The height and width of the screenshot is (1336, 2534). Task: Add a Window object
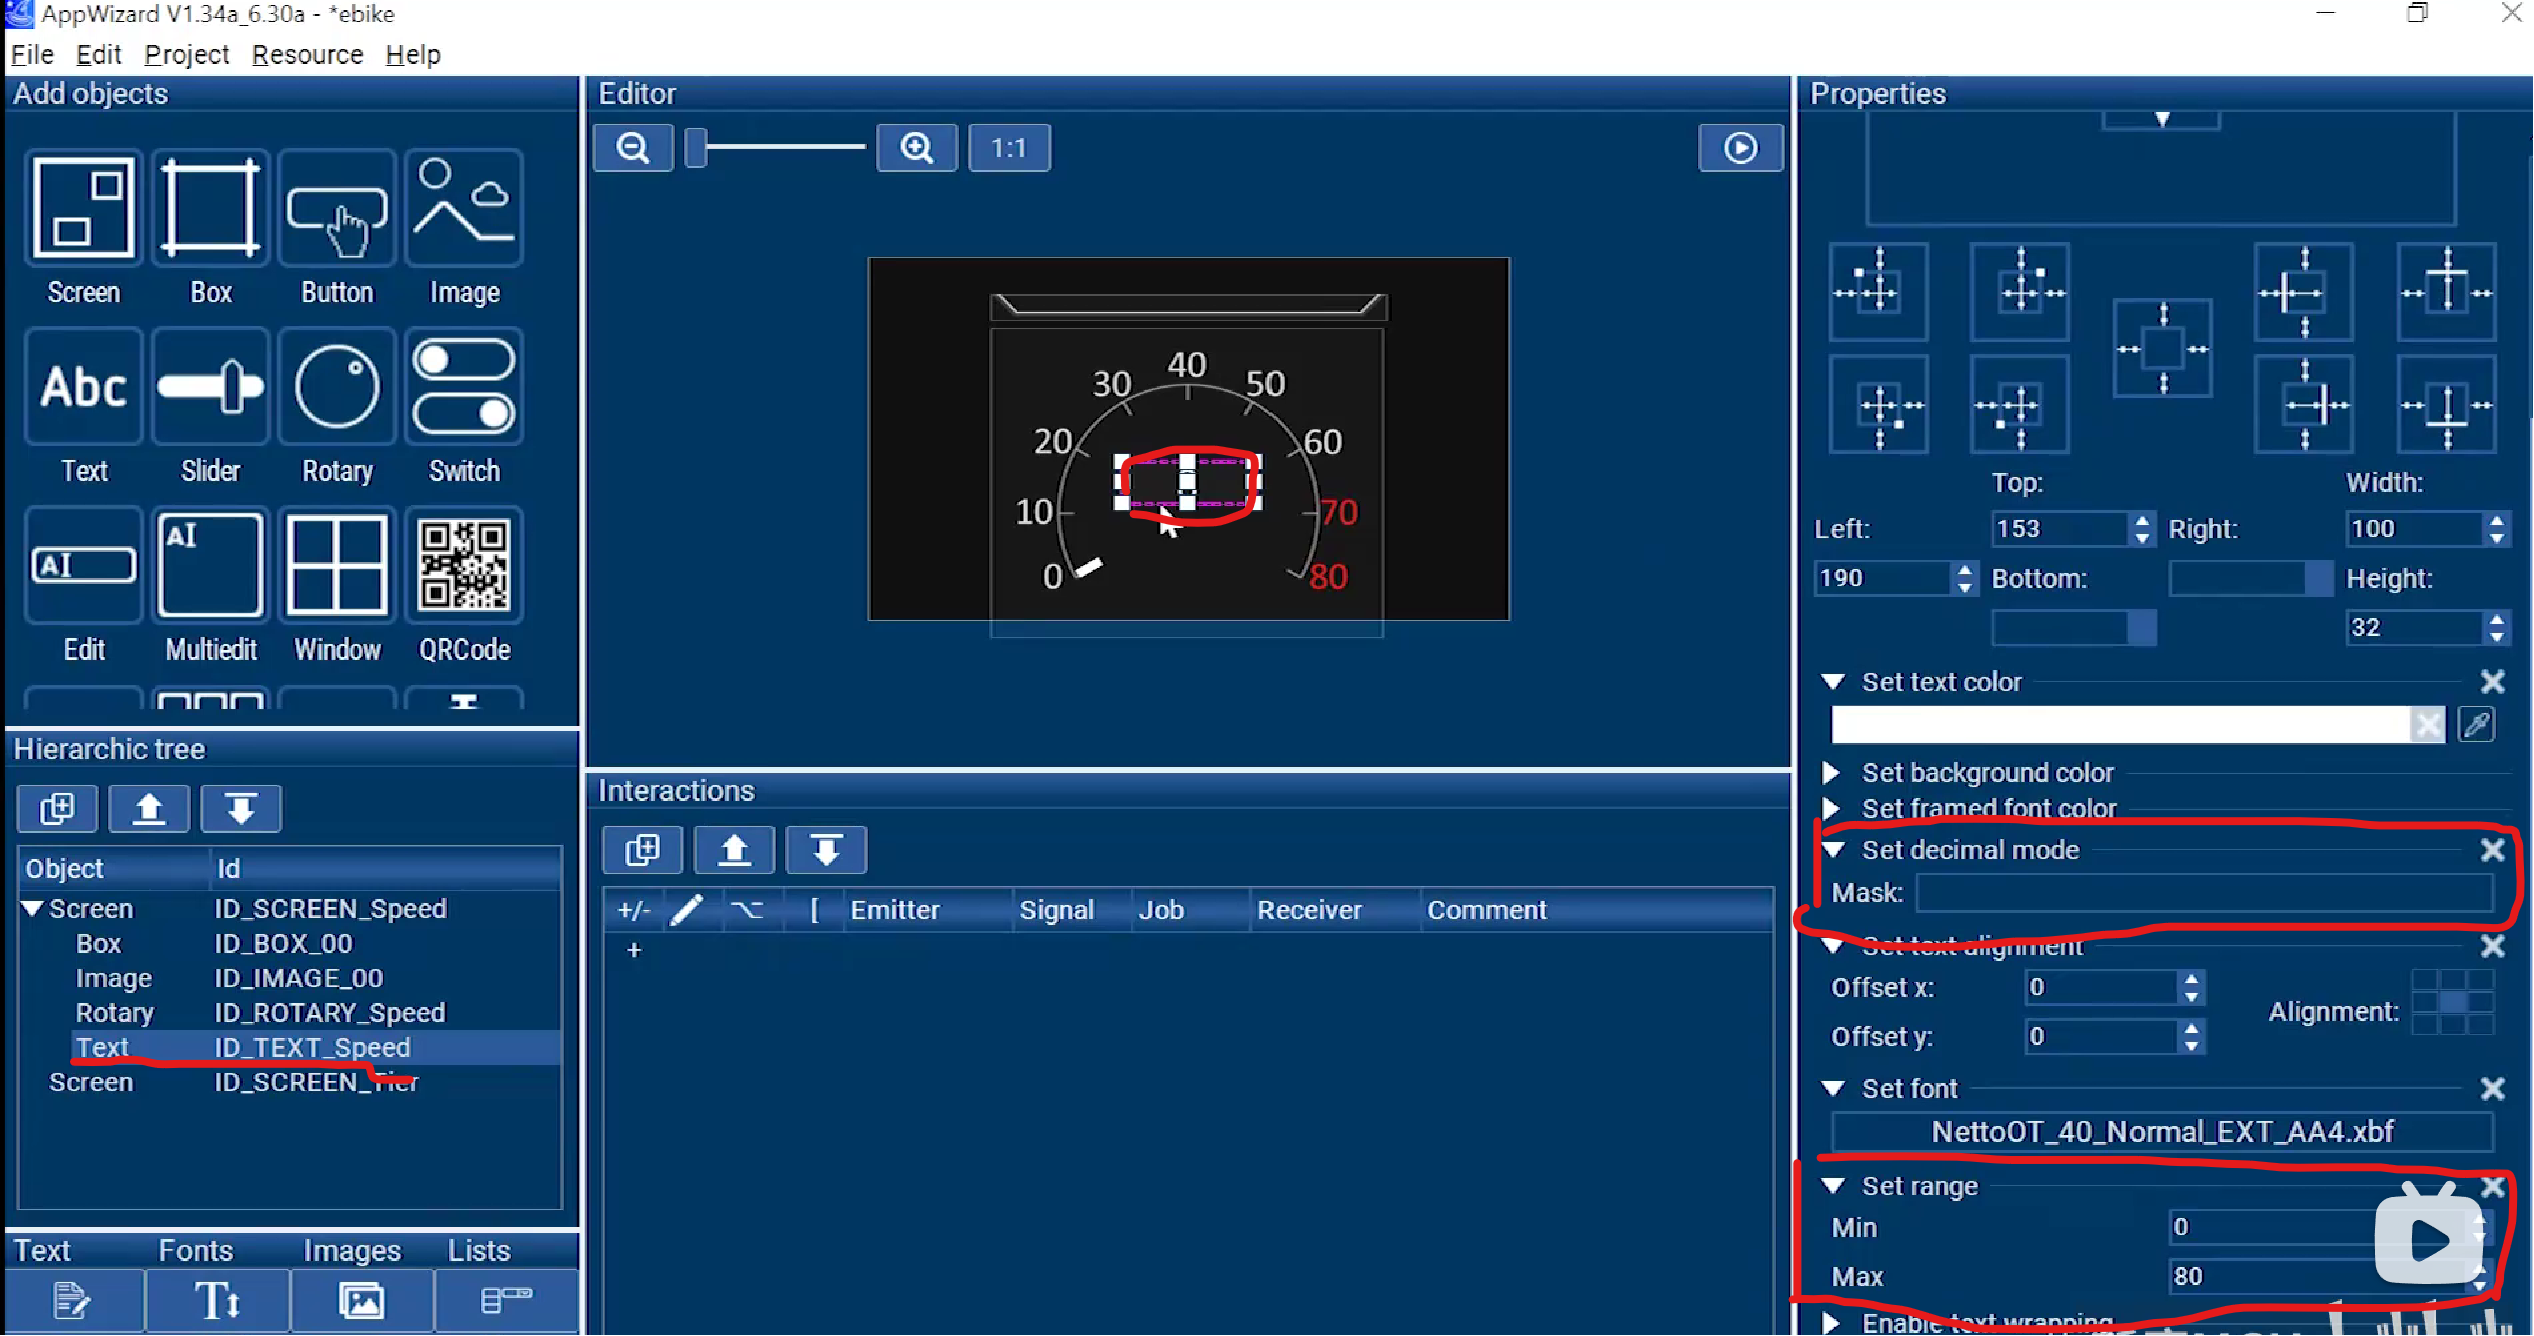click(337, 565)
